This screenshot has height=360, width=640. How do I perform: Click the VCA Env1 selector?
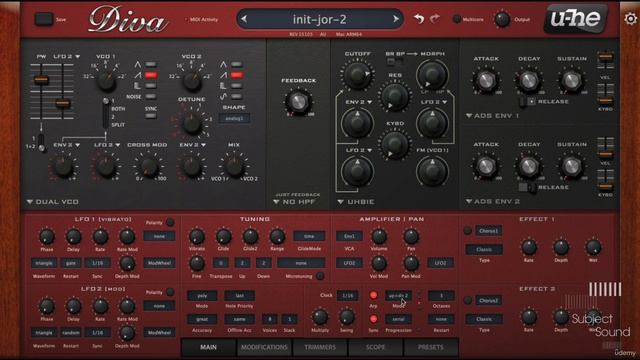pyautogui.click(x=349, y=236)
